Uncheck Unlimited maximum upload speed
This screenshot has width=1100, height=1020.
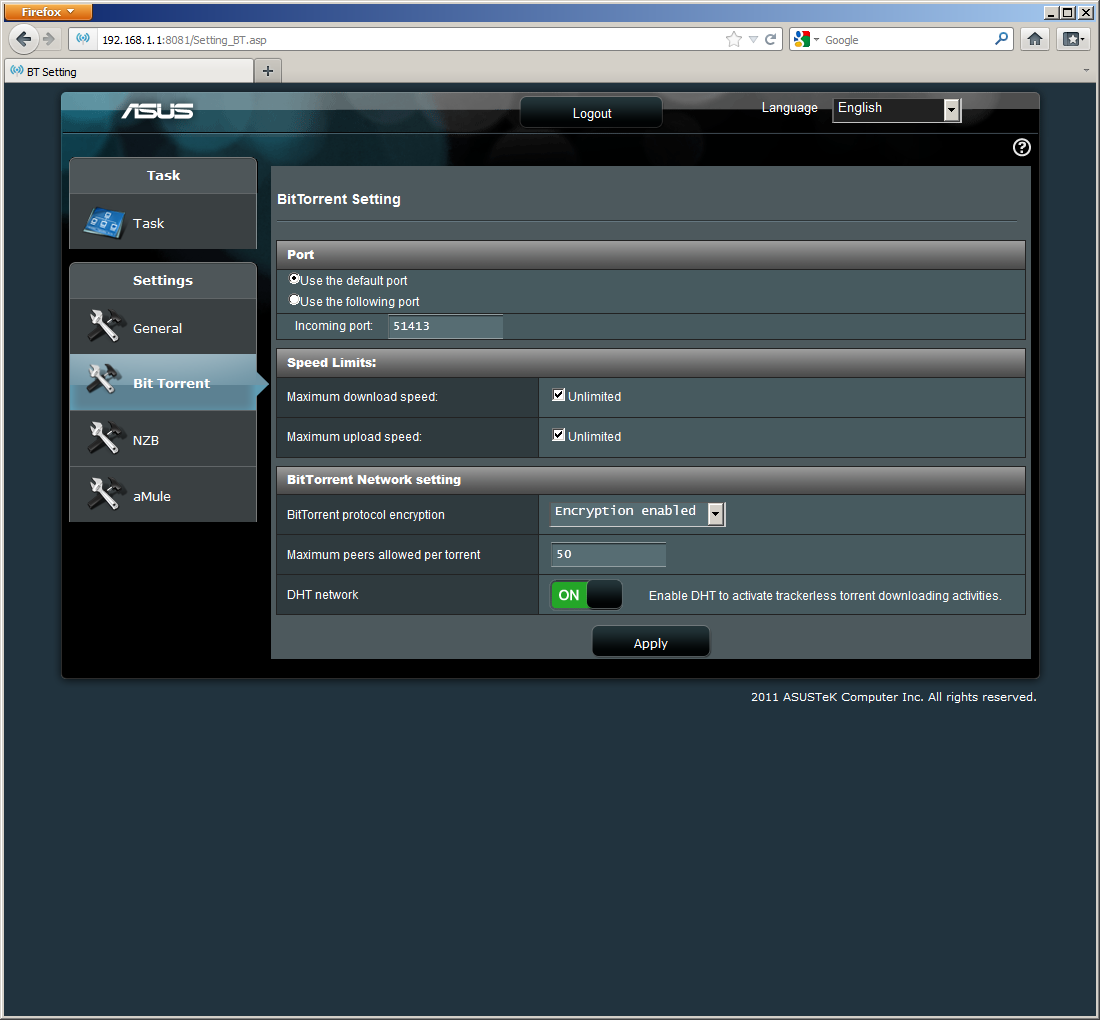[559, 435]
